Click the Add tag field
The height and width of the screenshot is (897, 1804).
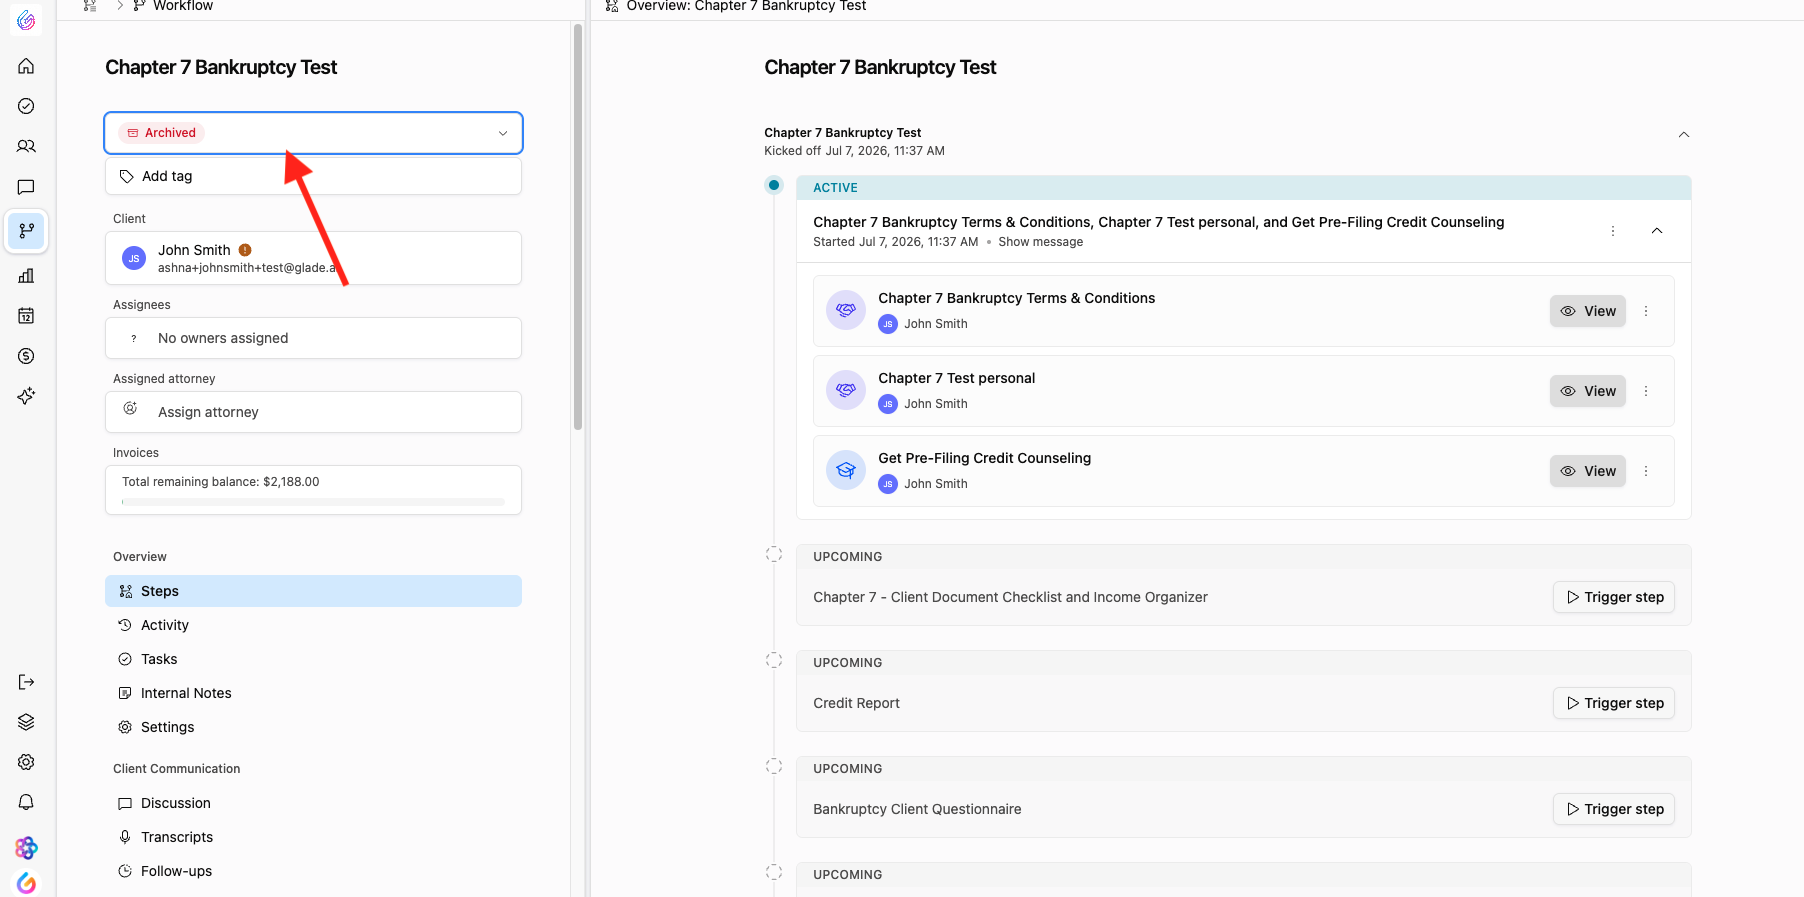click(x=313, y=176)
